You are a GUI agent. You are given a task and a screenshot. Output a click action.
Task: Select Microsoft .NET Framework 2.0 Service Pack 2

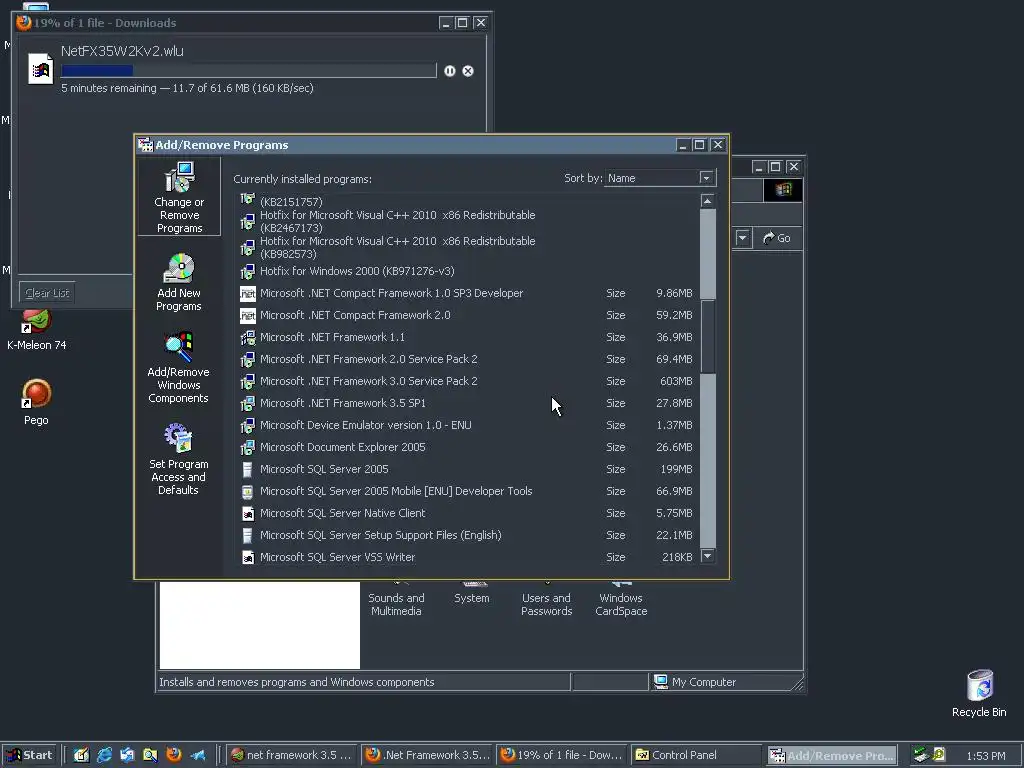click(x=467, y=359)
